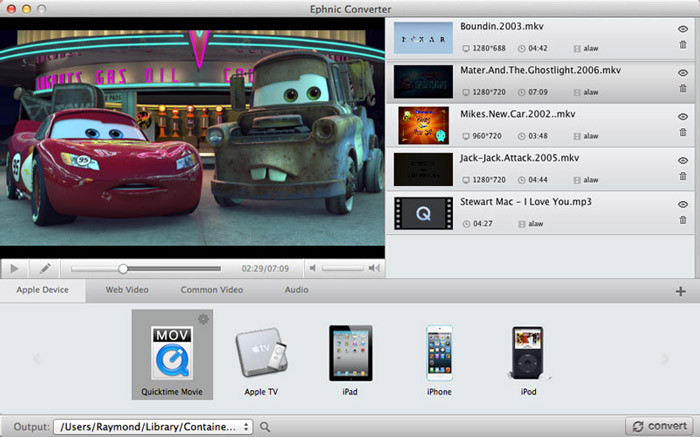Select the Boundin.2003.mkv thumbnail
The width and height of the screenshot is (700, 437).
pos(423,38)
